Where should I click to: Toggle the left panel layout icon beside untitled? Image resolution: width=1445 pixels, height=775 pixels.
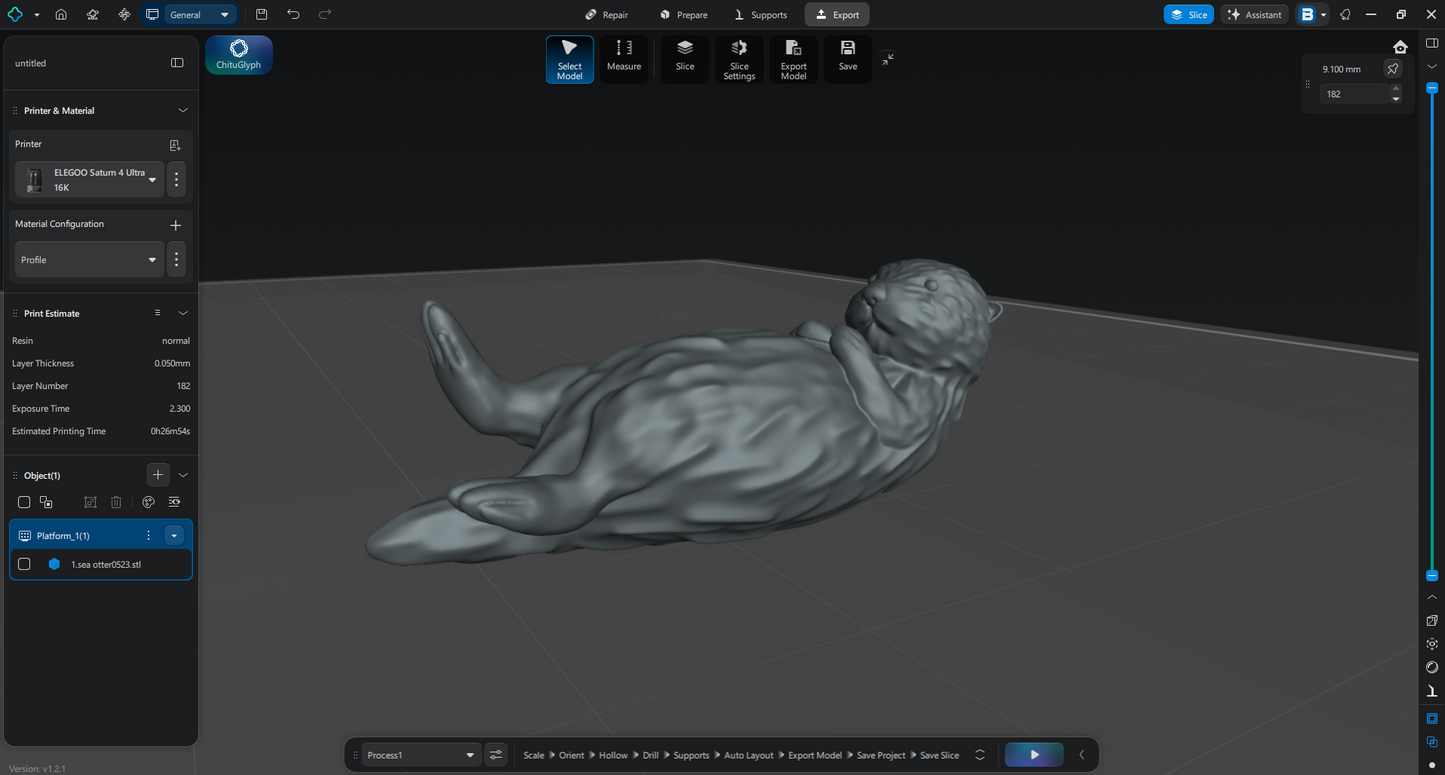[177, 63]
